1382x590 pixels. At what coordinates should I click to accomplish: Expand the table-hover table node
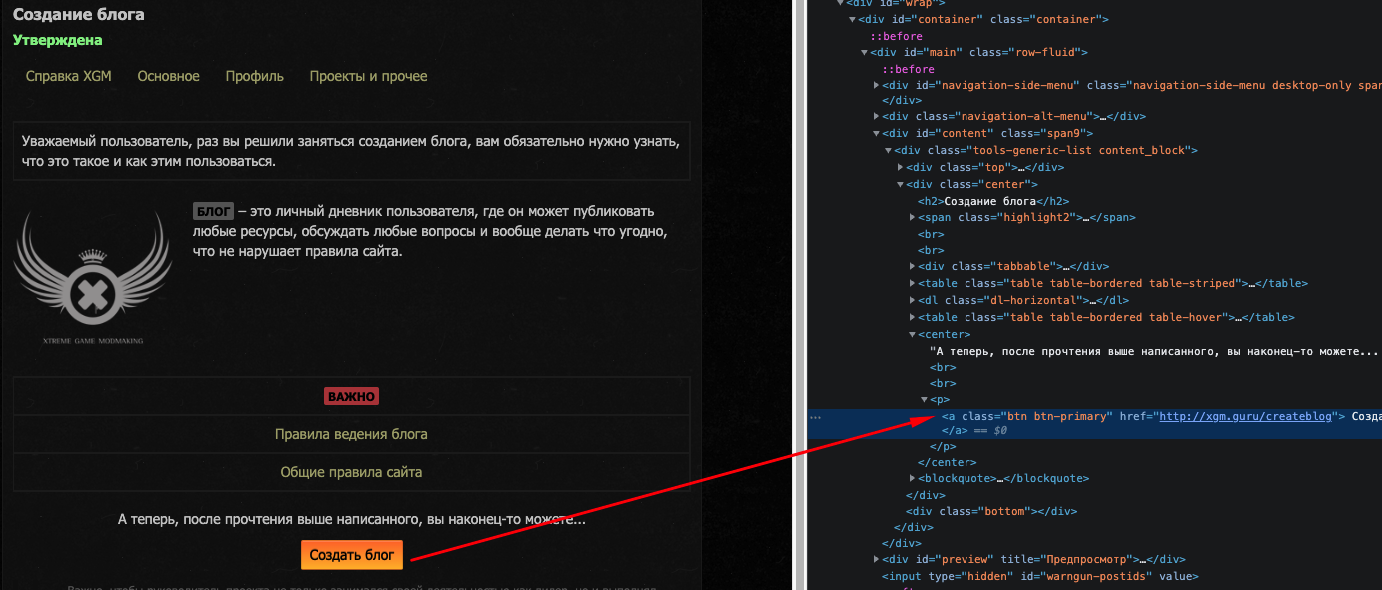[x=912, y=317]
